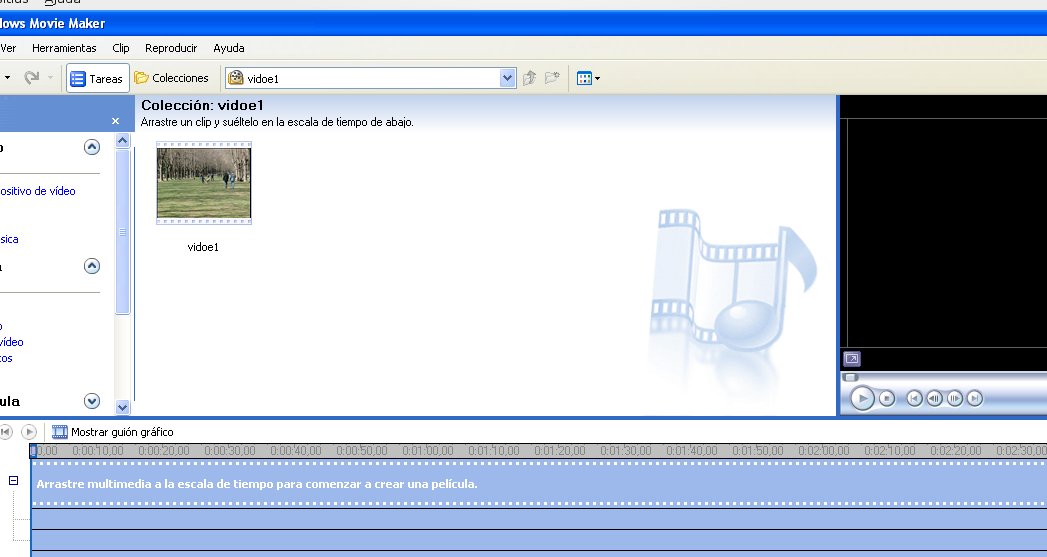Image resolution: width=1047 pixels, height=557 pixels.
Task: Click the Tasks pane scrollbar thumb
Action: coord(122,232)
